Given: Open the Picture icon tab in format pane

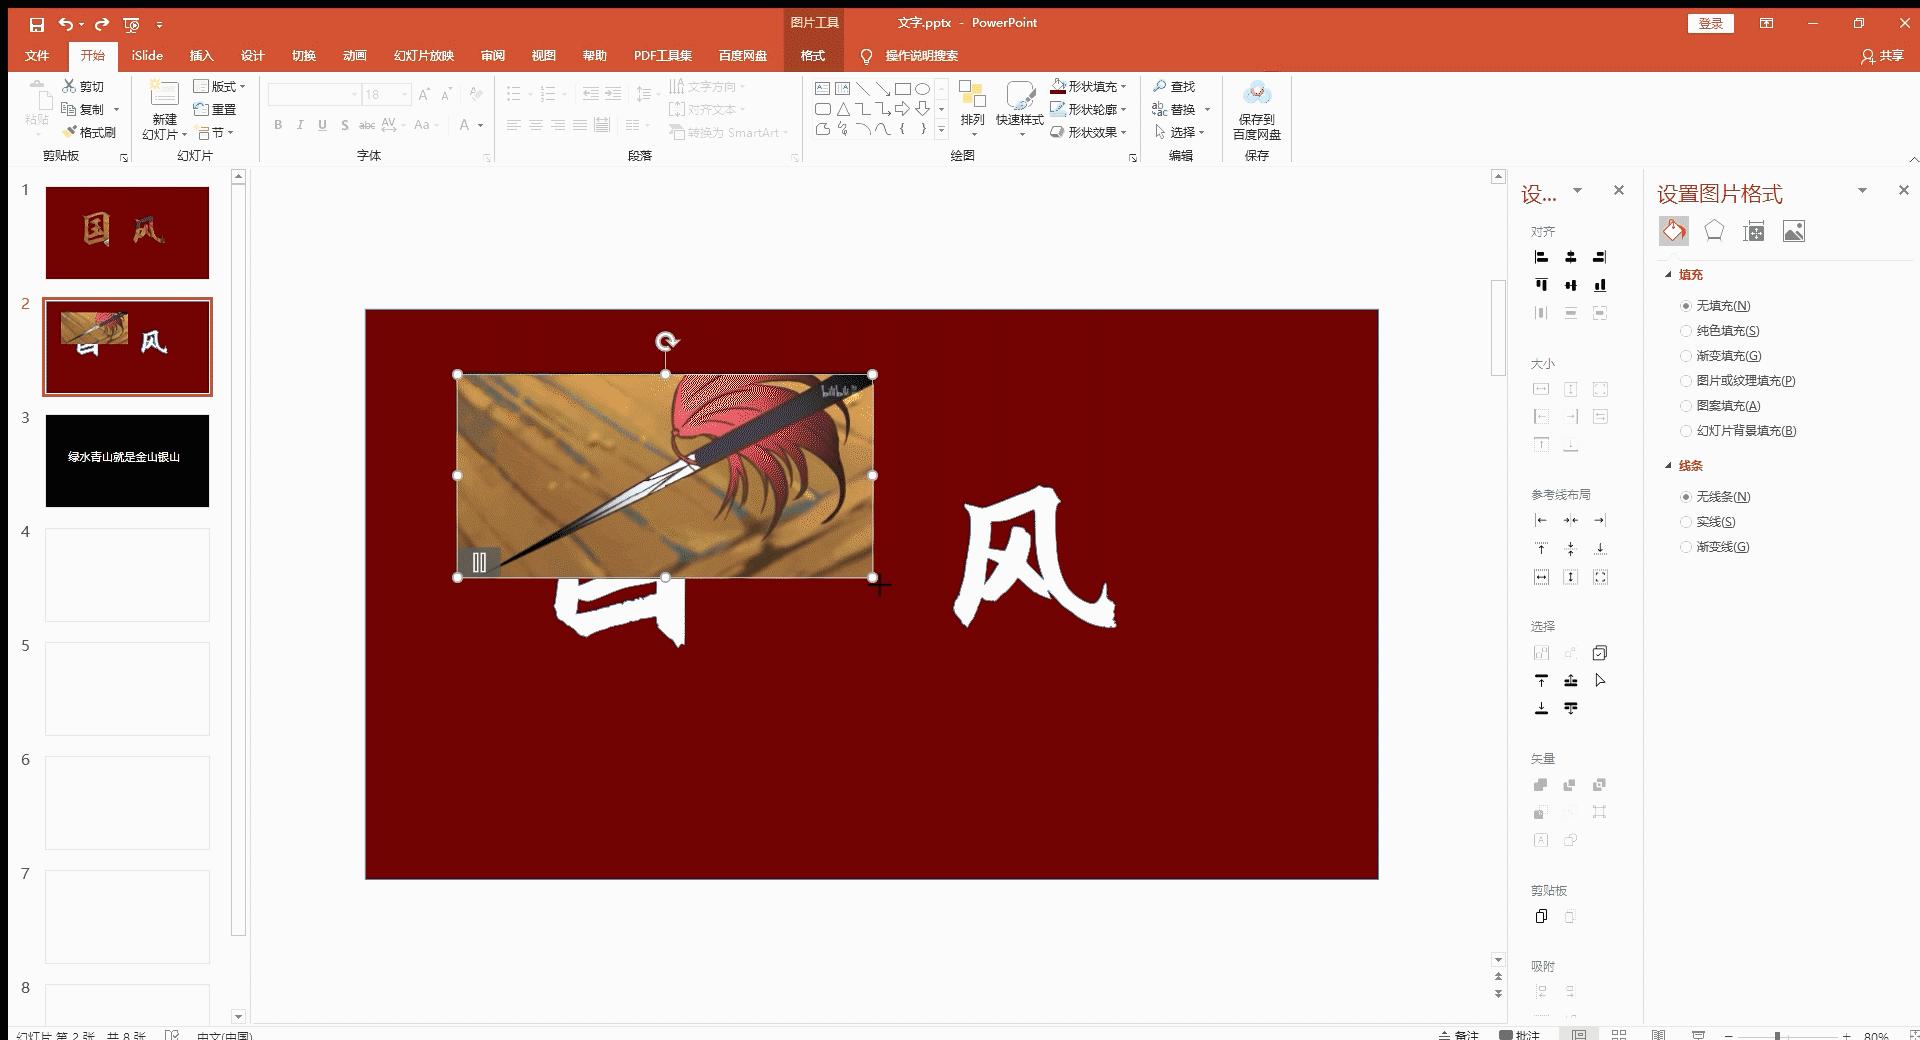Looking at the screenshot, I should (x=1794, y=231).
